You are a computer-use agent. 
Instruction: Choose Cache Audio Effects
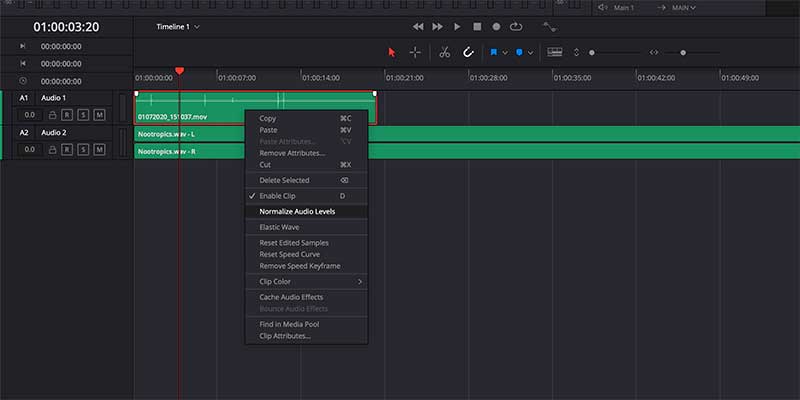click(306, 297)
